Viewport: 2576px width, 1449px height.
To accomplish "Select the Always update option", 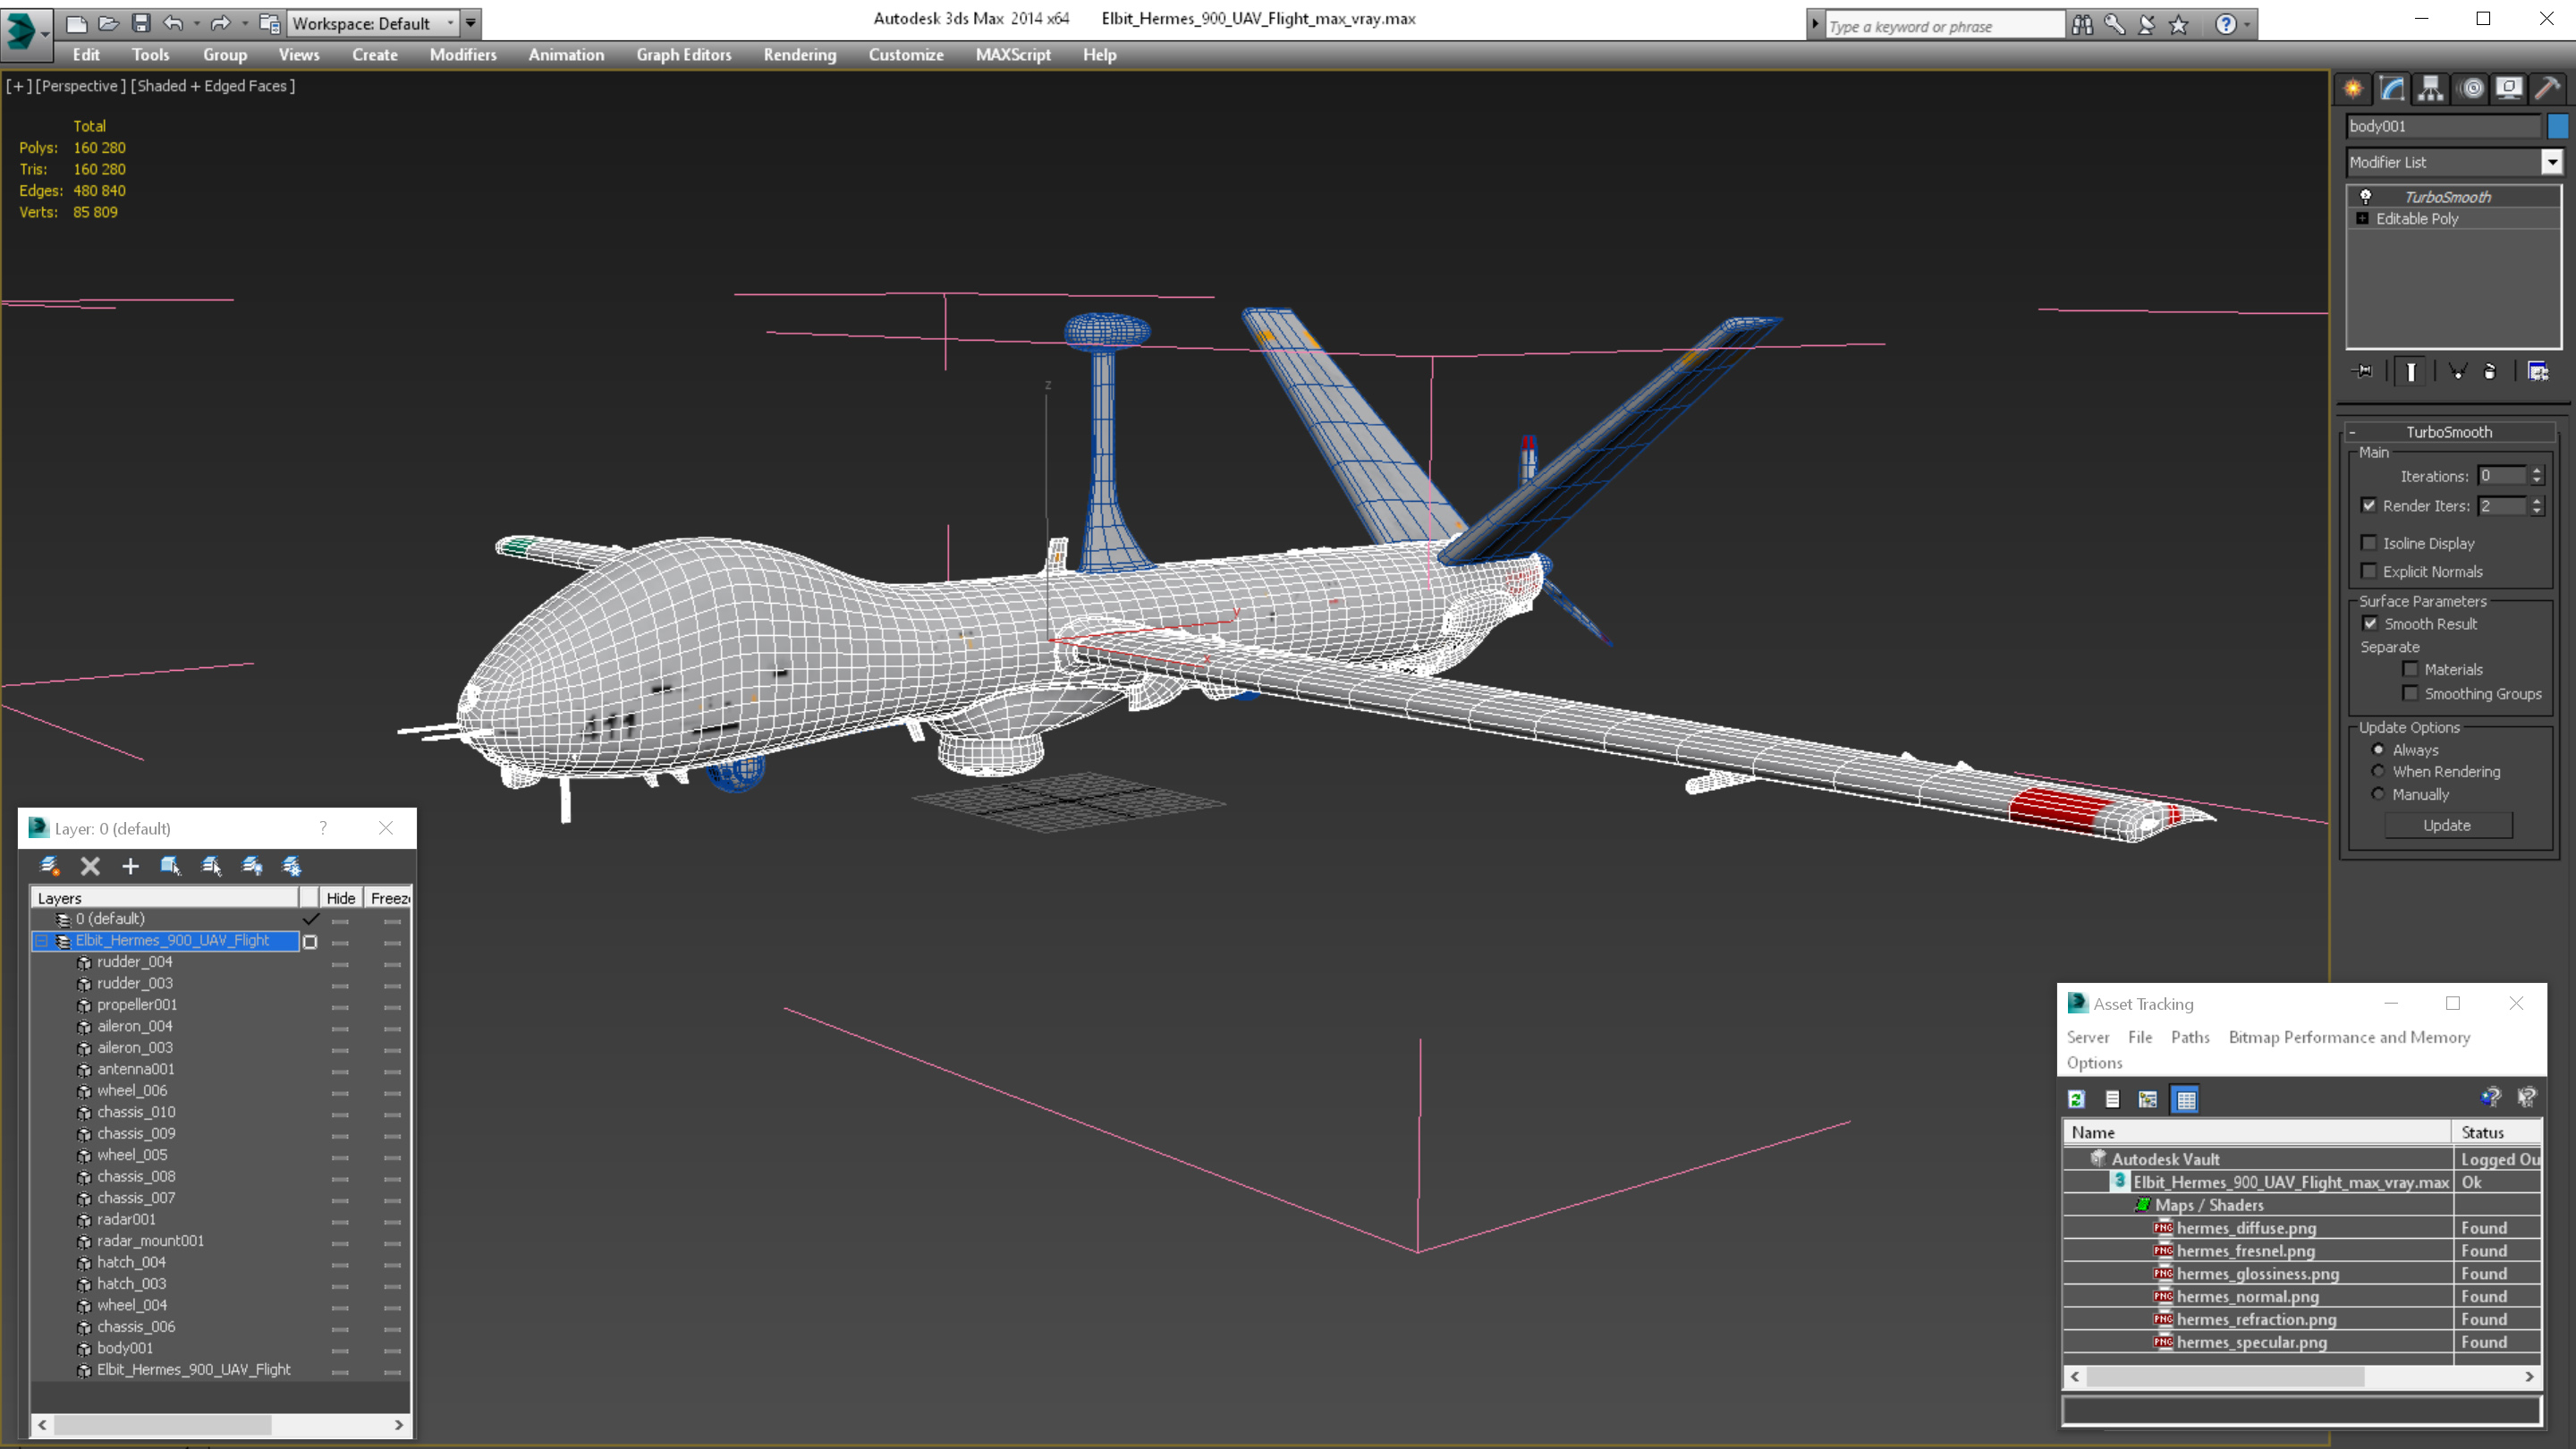I will (2378, 749).
